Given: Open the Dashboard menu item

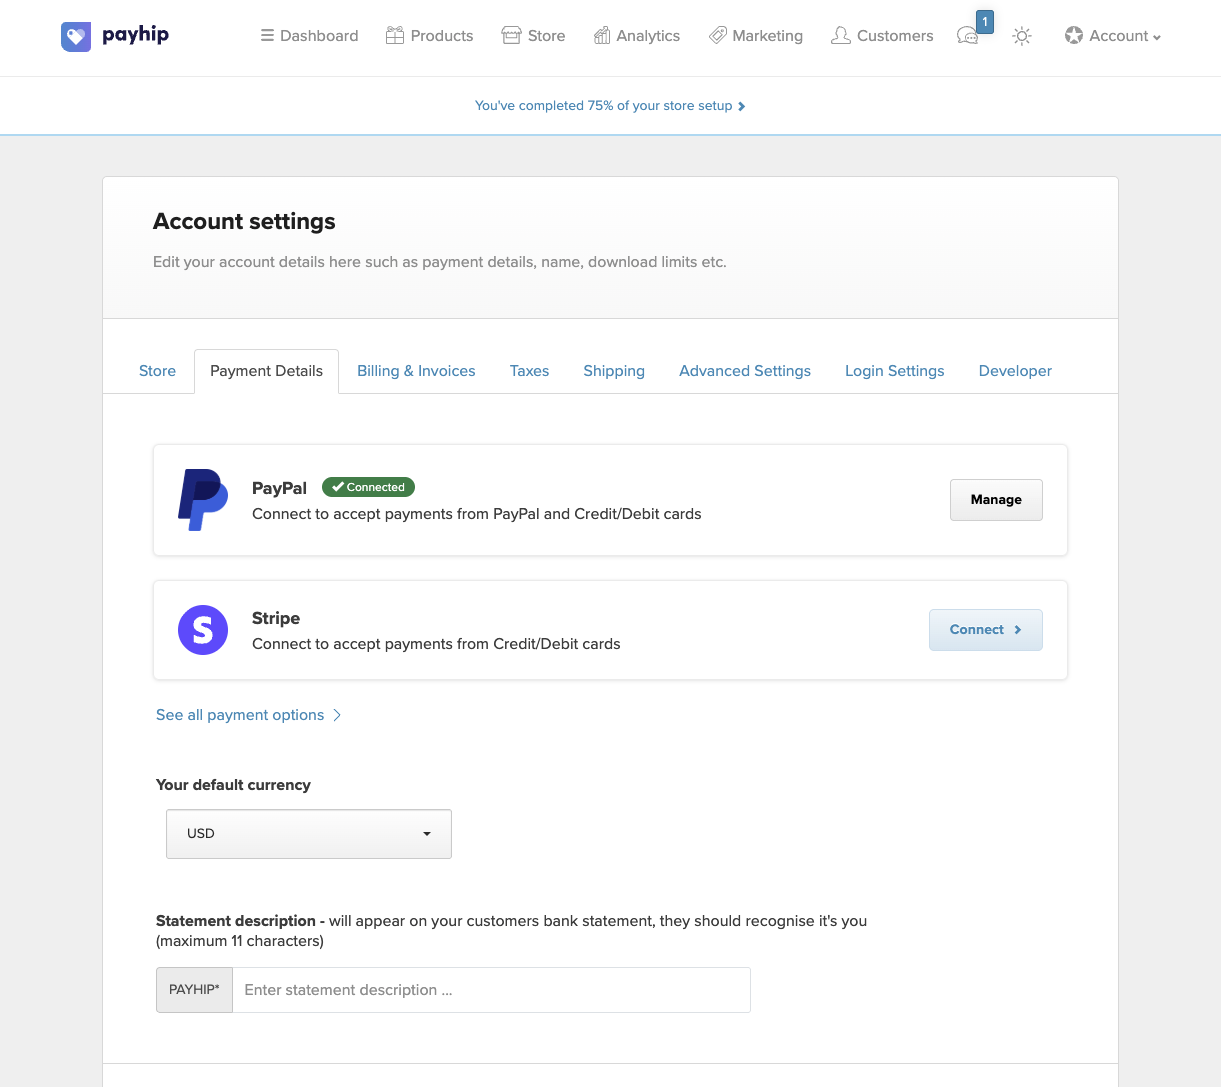Looking at the screenshot, I should [309, 36].
